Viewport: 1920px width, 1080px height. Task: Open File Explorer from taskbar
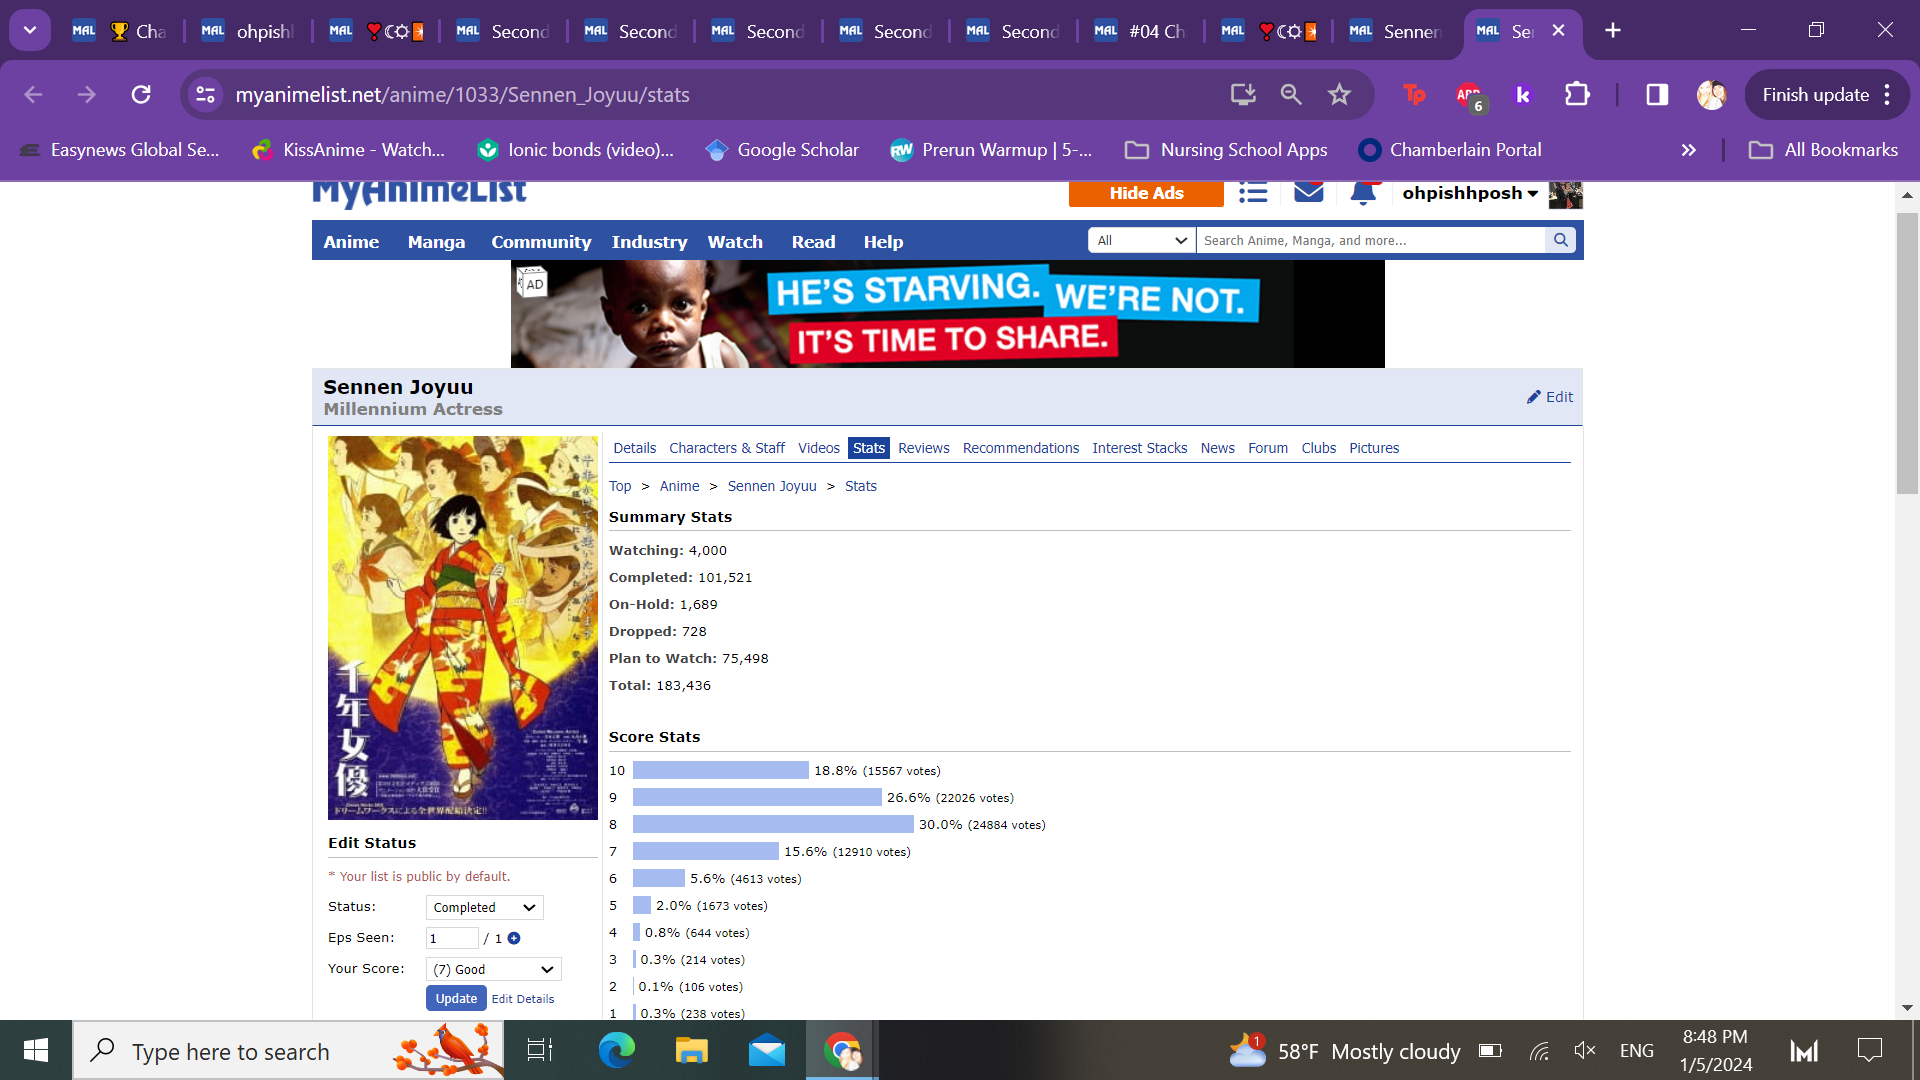[x=691, y=1051]
